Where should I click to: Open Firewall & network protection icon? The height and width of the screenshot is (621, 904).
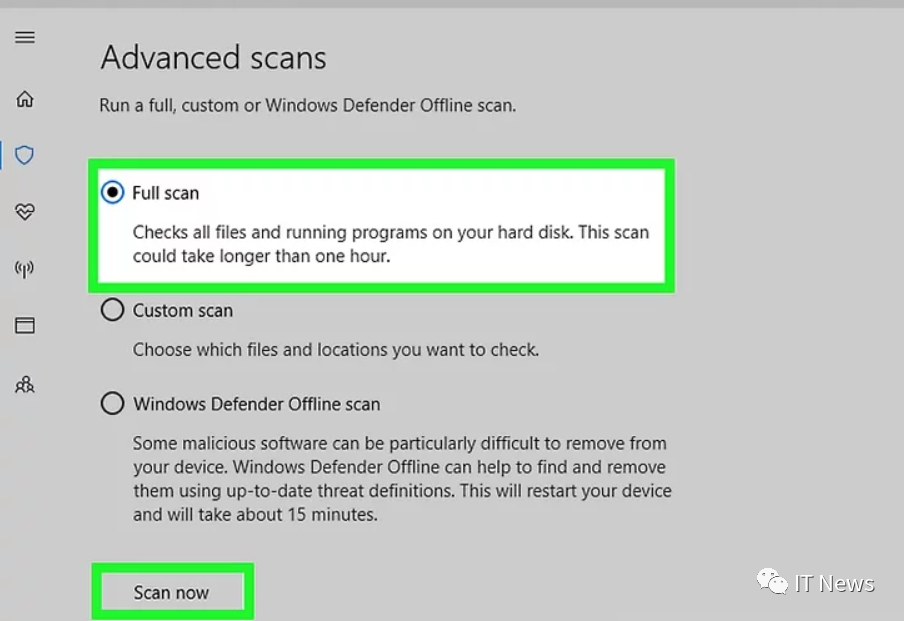[x=25, y=269]
